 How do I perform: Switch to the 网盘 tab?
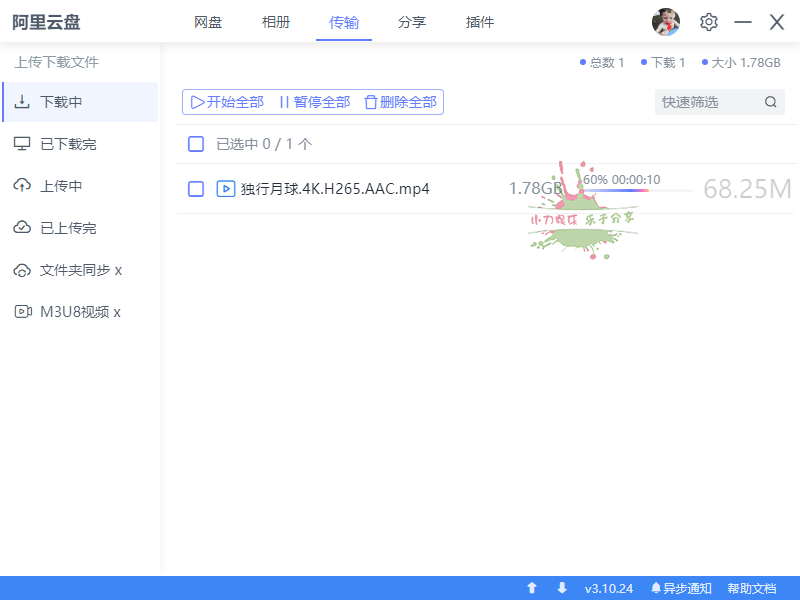tap(208, 21)
